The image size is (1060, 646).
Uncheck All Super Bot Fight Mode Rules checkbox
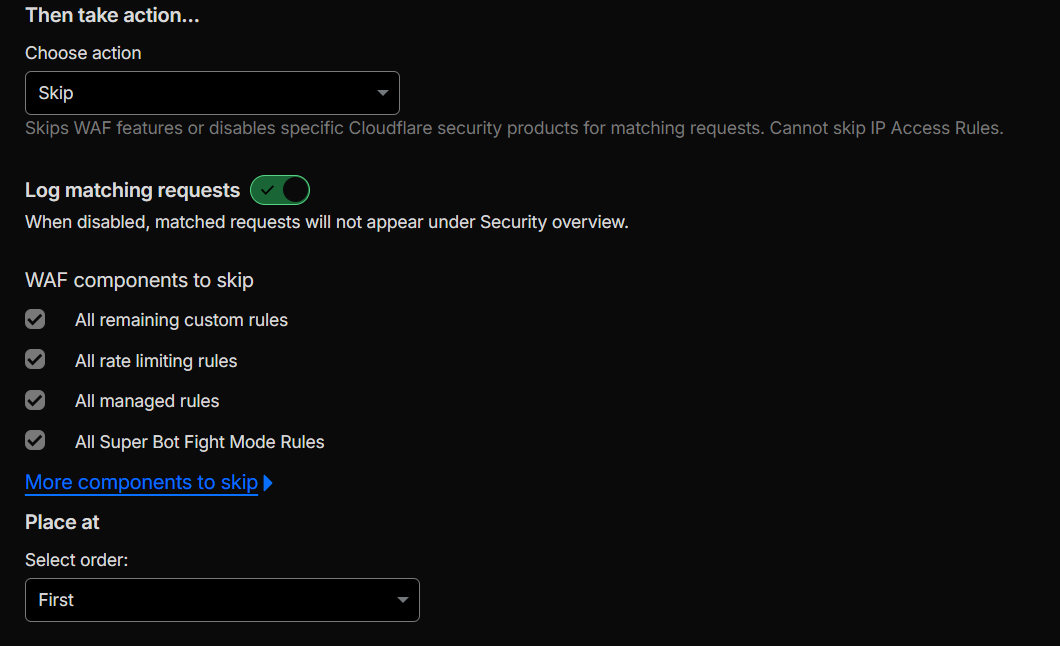tap(35, 441)
